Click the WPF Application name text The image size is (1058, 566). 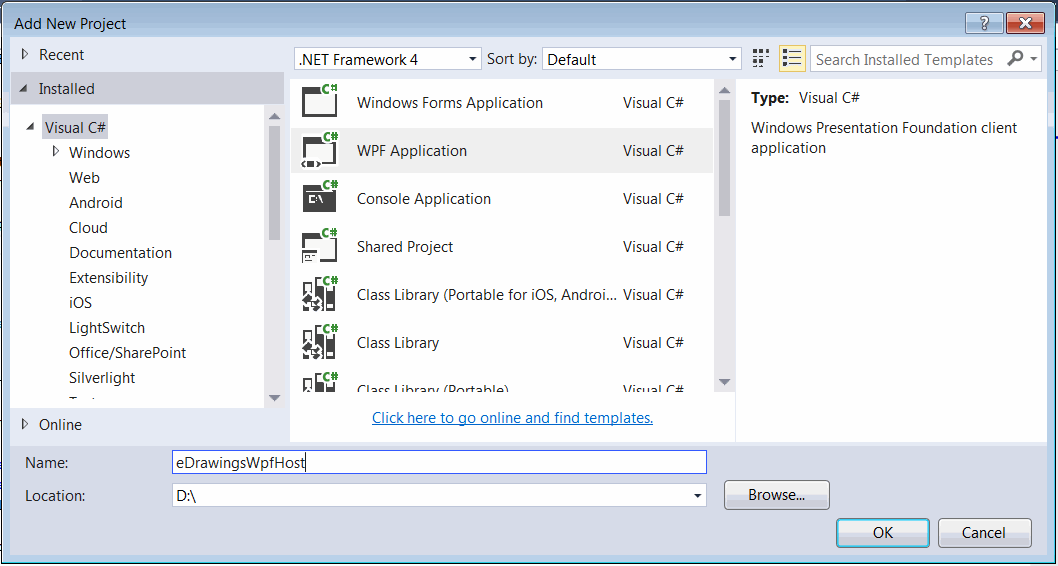coord(412,150)
